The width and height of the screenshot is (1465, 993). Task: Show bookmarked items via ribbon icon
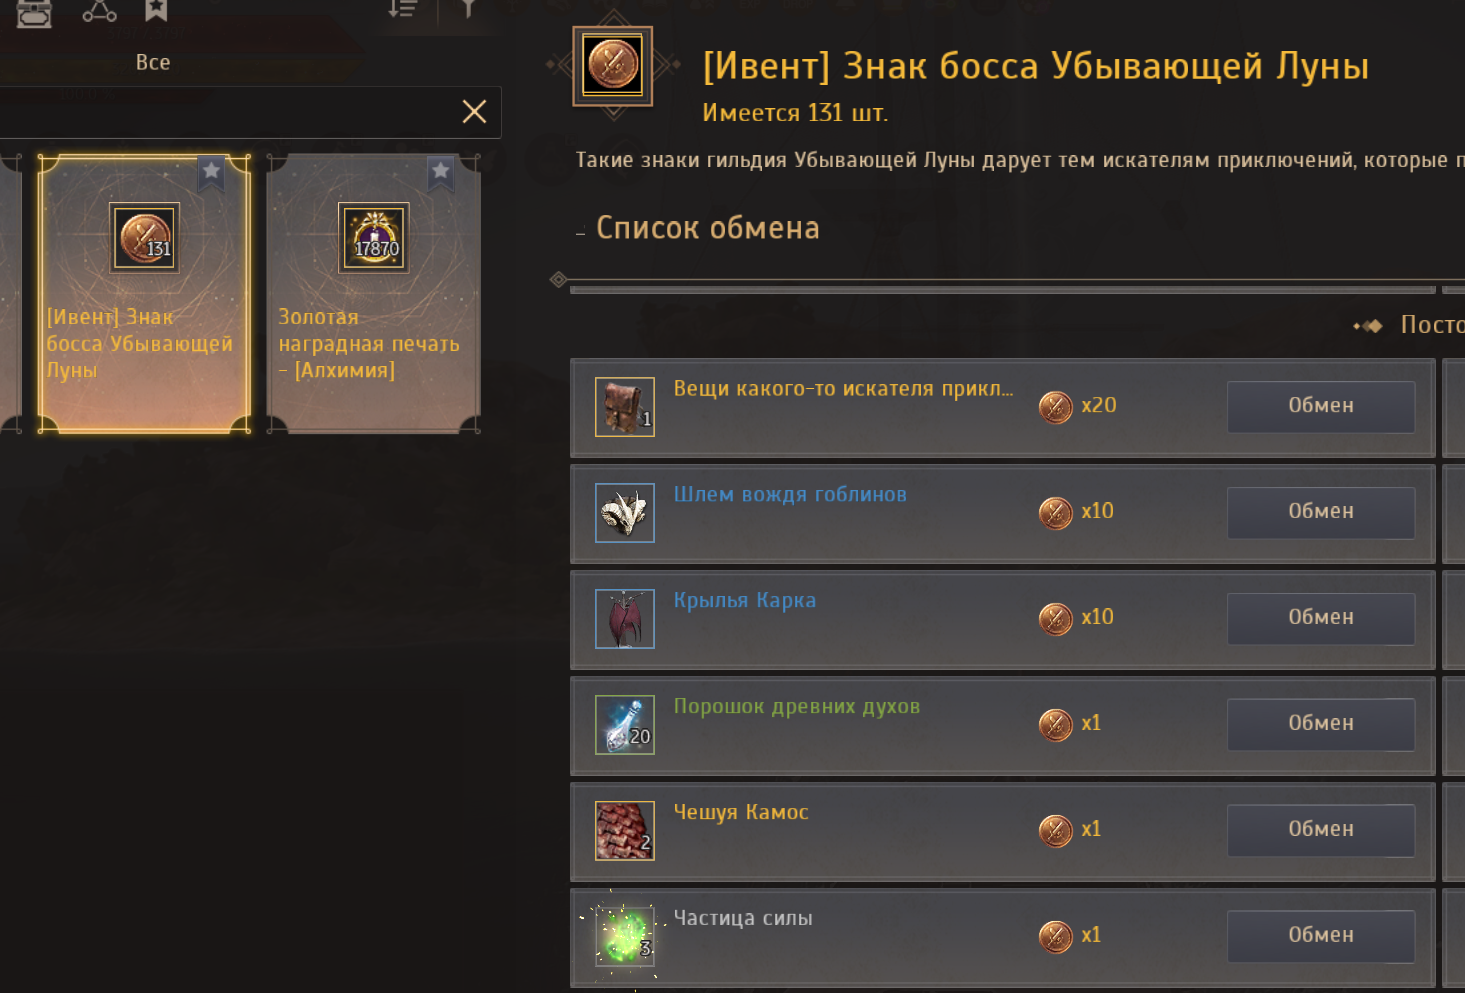[156, 10]
